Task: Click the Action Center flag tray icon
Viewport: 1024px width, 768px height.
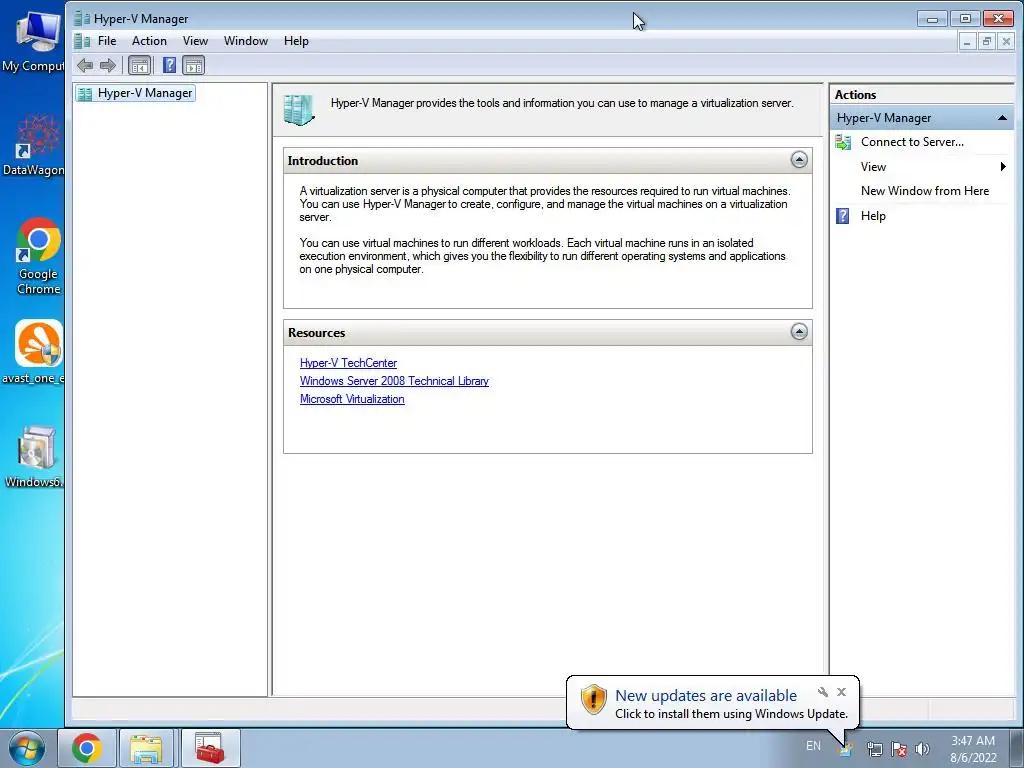Action: coord(899,750)
